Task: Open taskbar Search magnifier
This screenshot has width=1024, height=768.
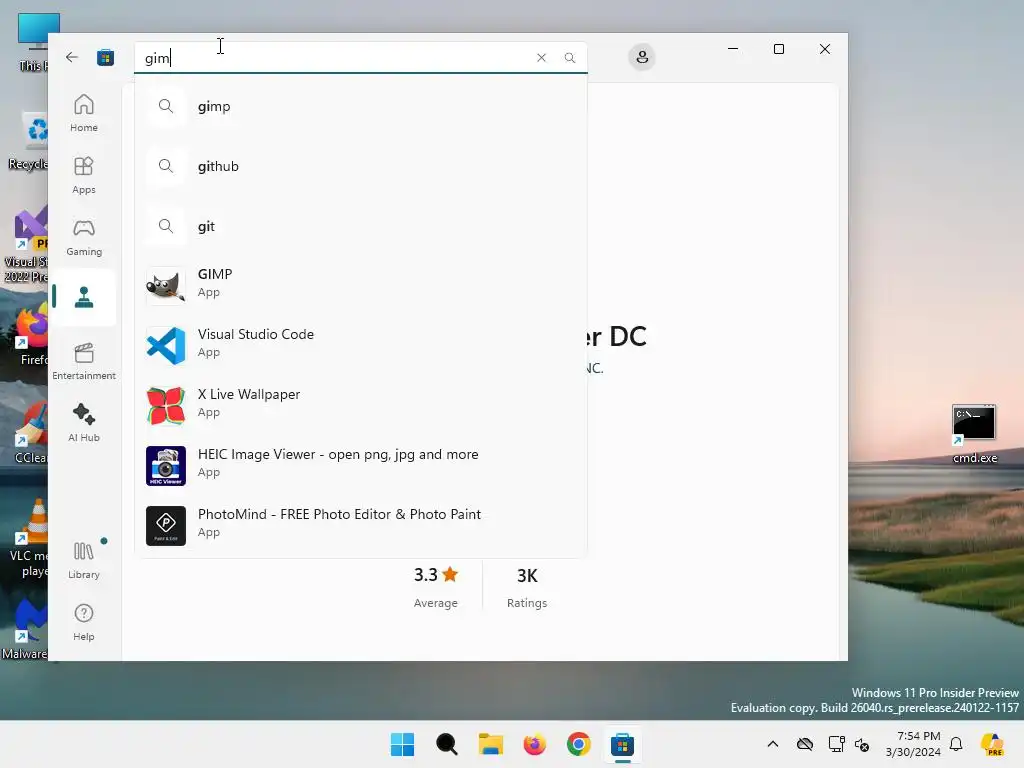Action: (x=447, y=744)
